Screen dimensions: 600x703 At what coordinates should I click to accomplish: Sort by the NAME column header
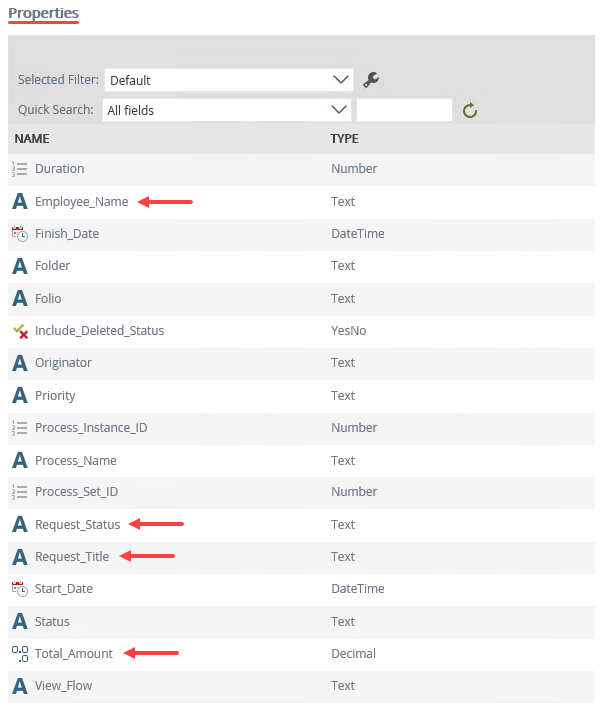(32, 139)
